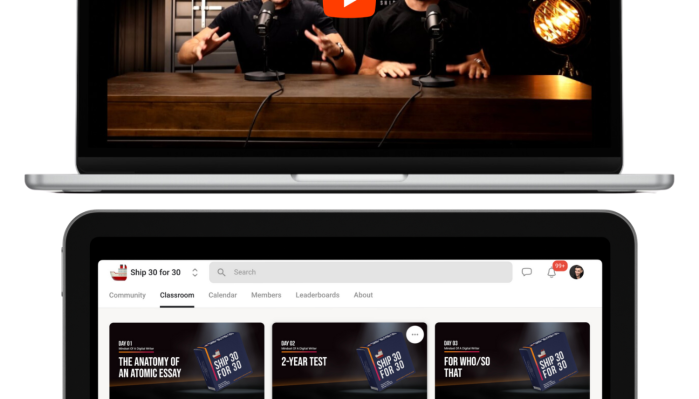Click the Ship 30 for 30 ship logo
Image resolution: width=699 pixels, height=399 pixels.
click(119, 272)
